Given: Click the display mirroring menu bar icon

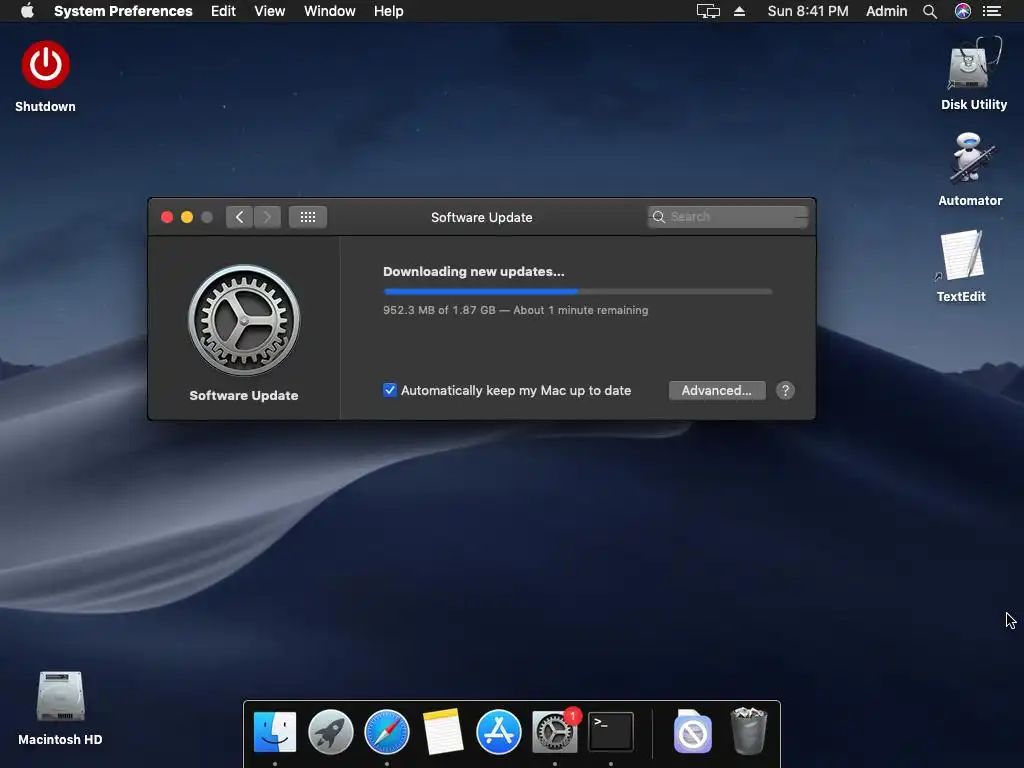Looking at the screenshot, I should point(708,11).
